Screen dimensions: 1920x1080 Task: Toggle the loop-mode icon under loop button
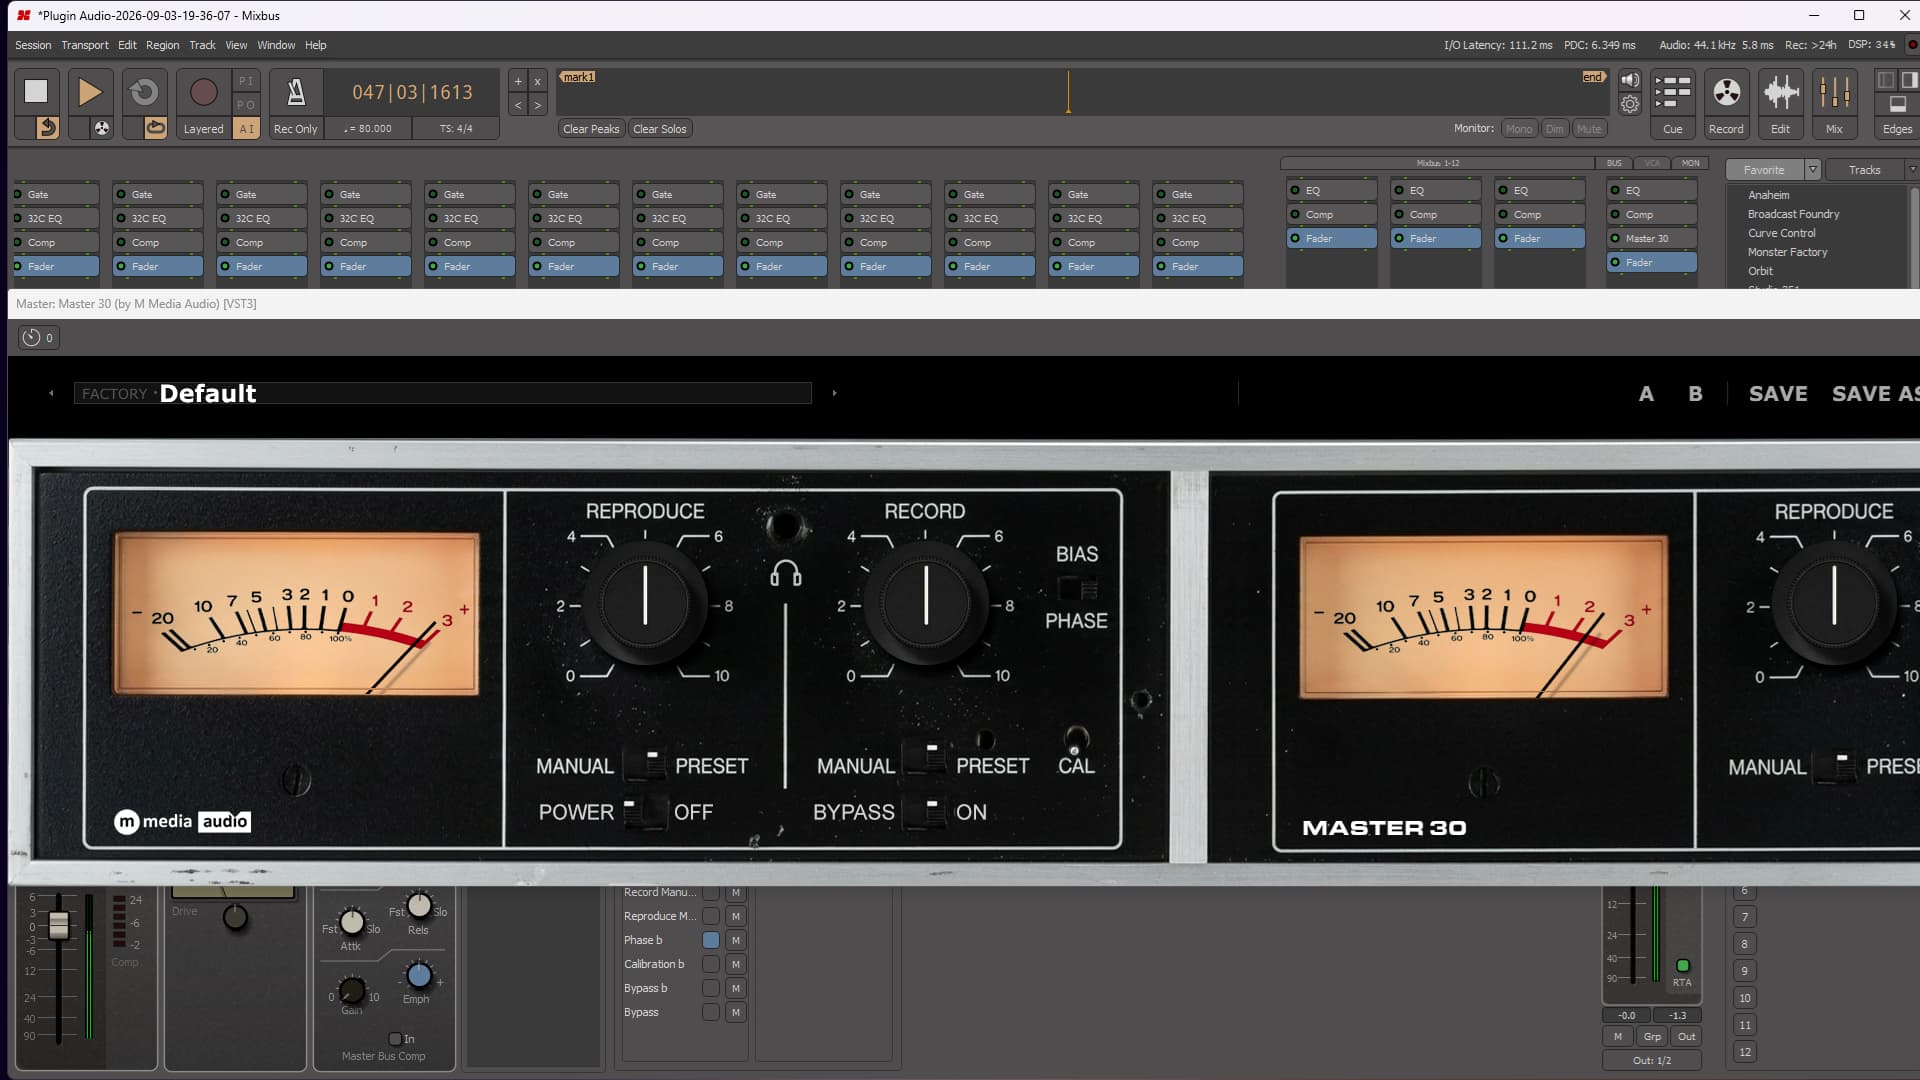155,128
